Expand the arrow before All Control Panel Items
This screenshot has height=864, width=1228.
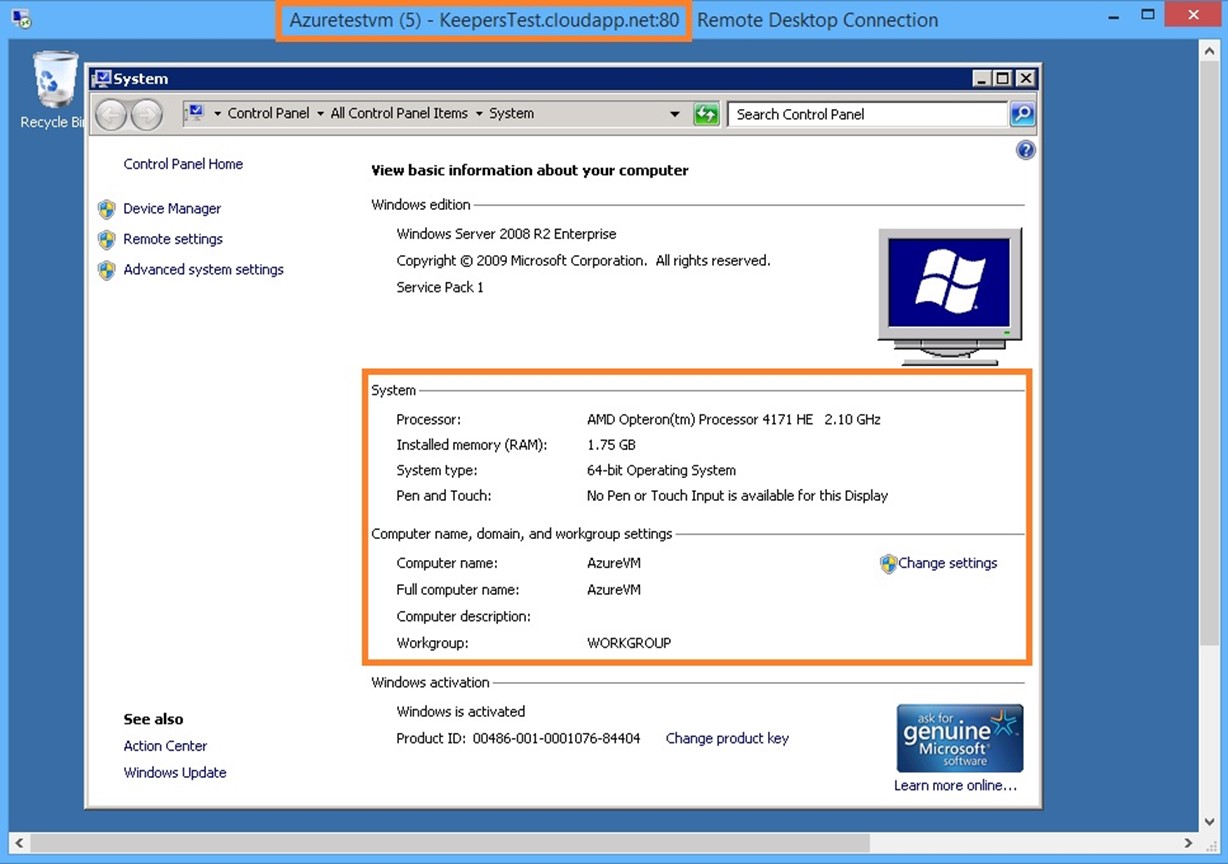click(x=320, y=114)
